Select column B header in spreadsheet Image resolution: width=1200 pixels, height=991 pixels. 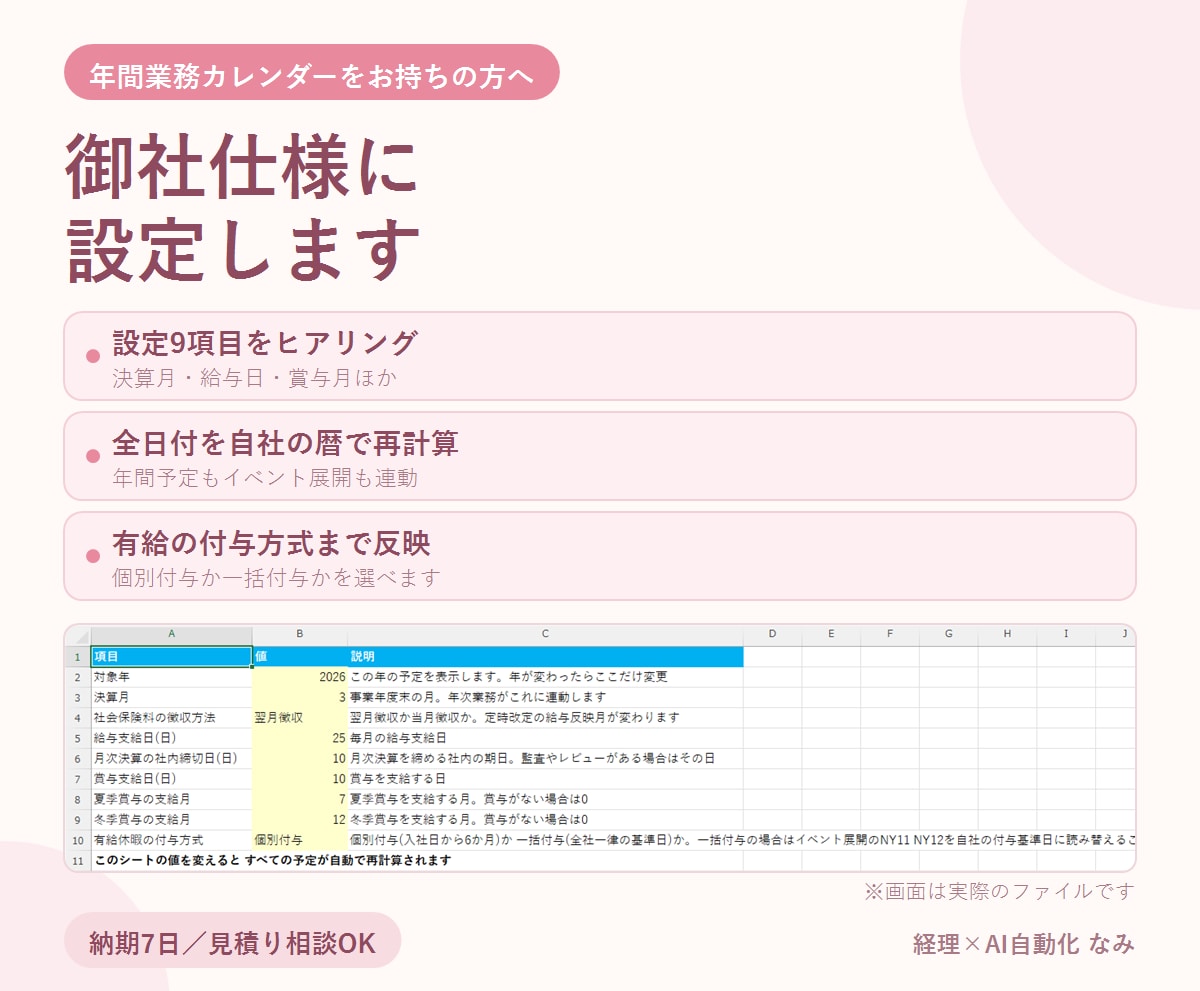click(x=300, y=634)
